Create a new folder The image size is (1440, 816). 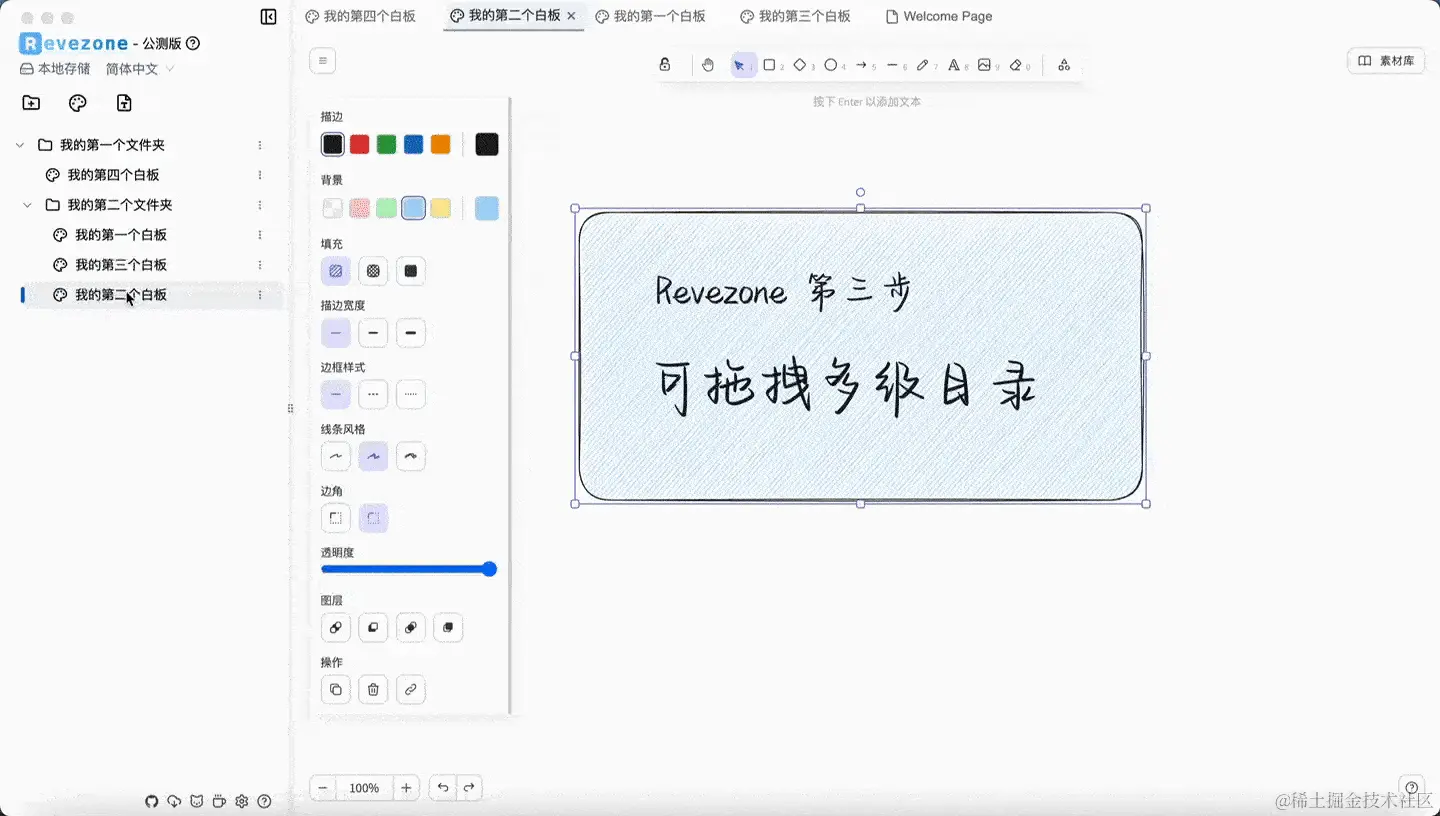[x=31, y=103]
